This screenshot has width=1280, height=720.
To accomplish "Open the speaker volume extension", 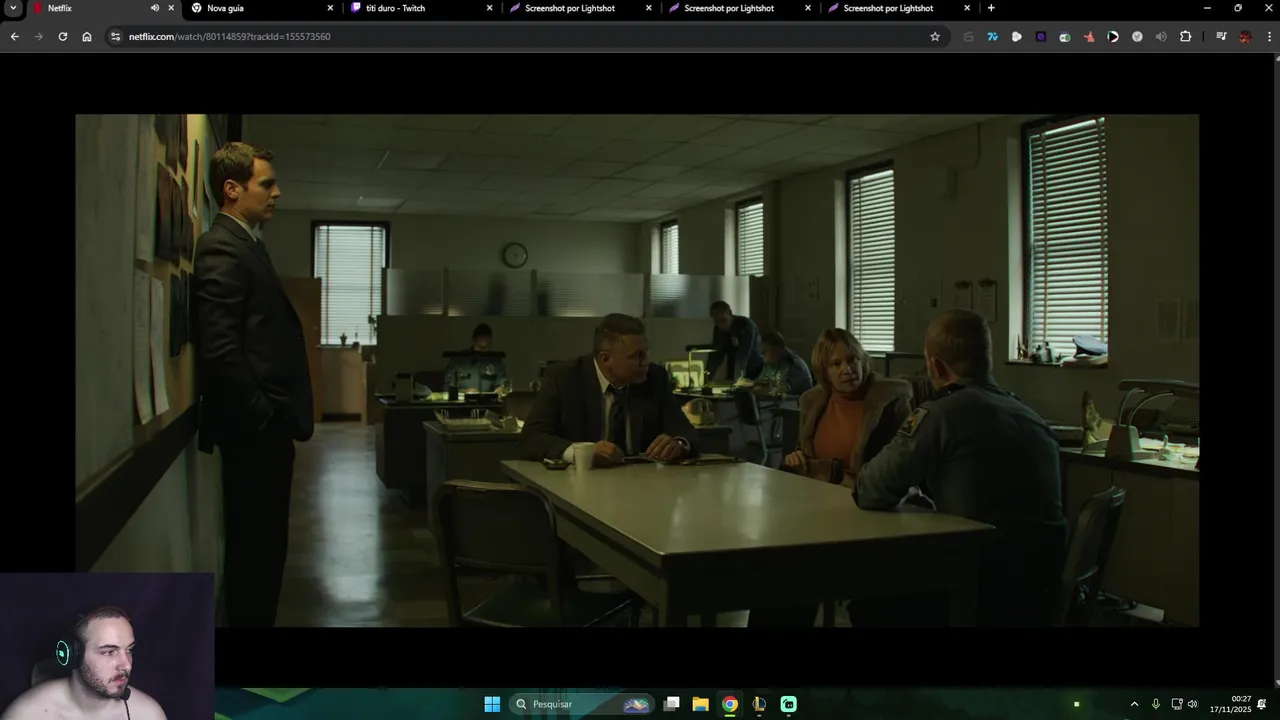I will pos(1161,36).
